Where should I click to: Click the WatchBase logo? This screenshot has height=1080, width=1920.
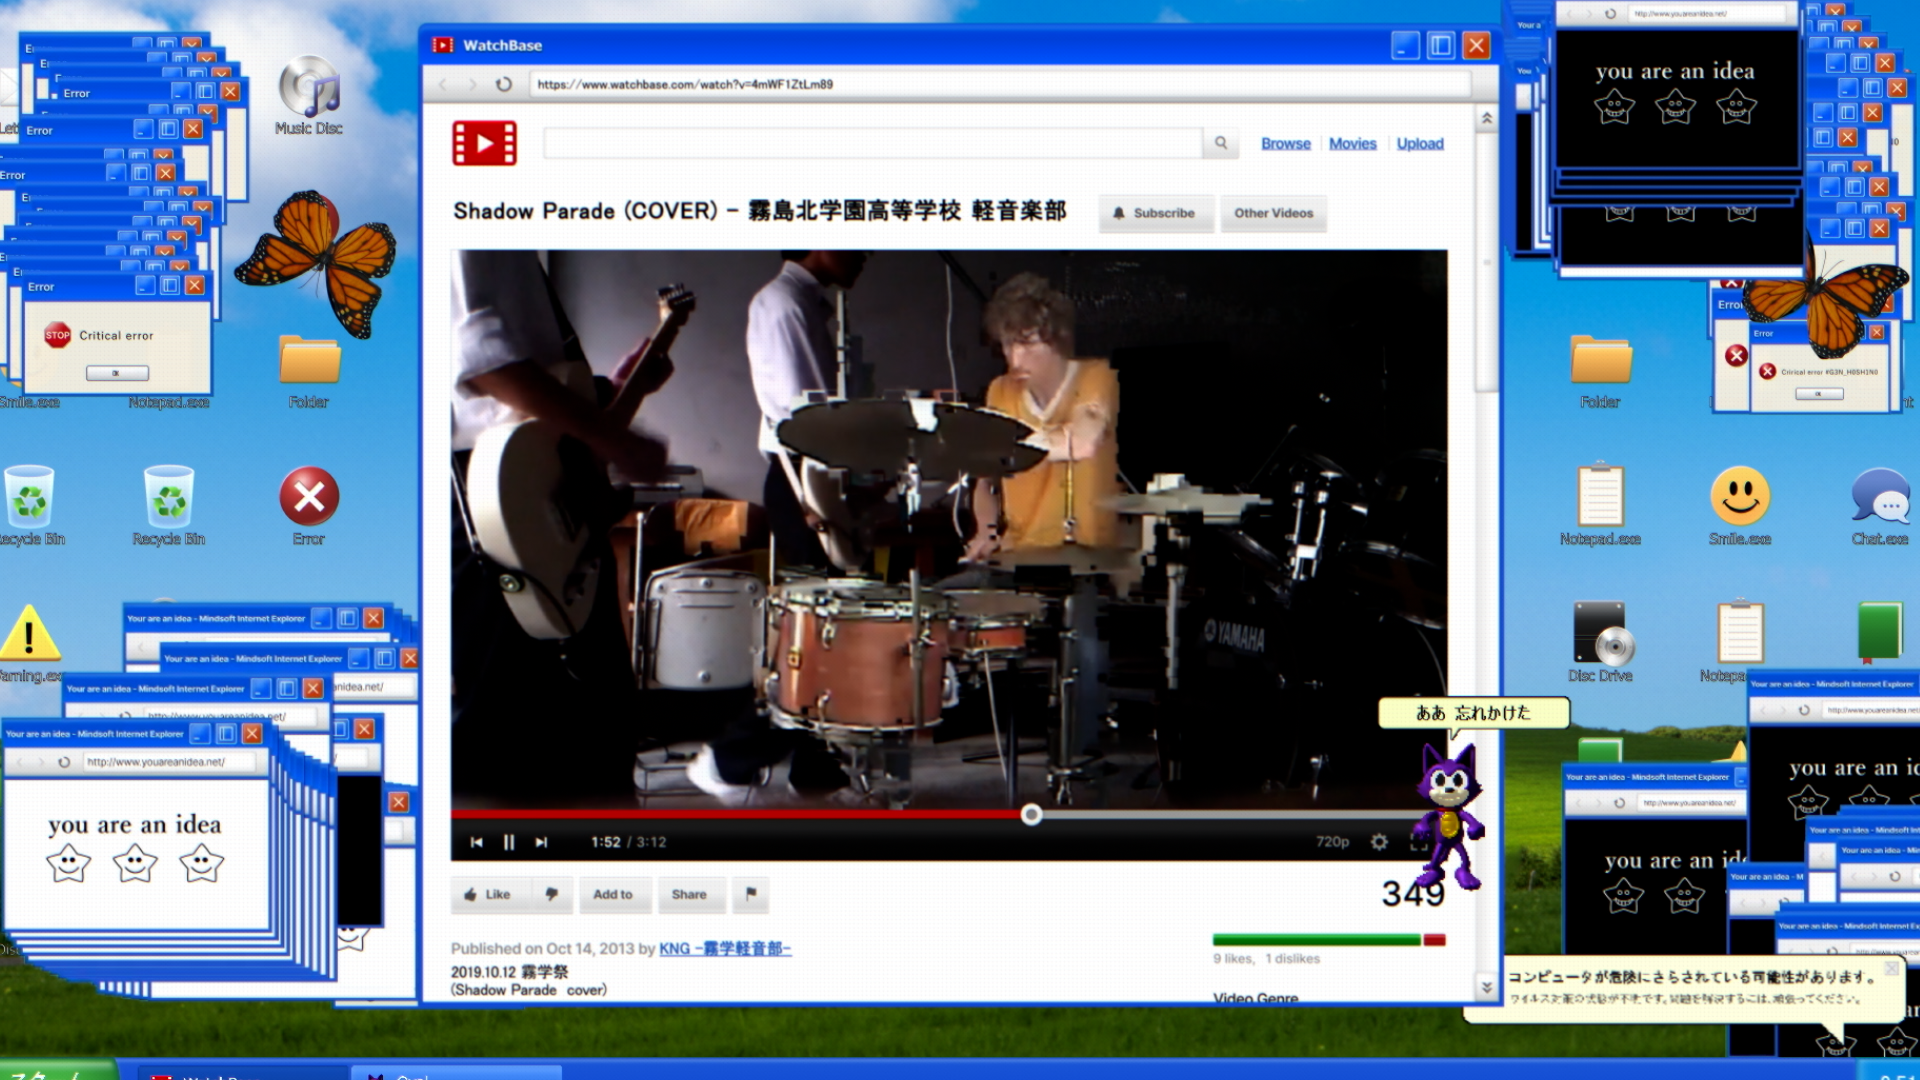(x=484, y=143)
